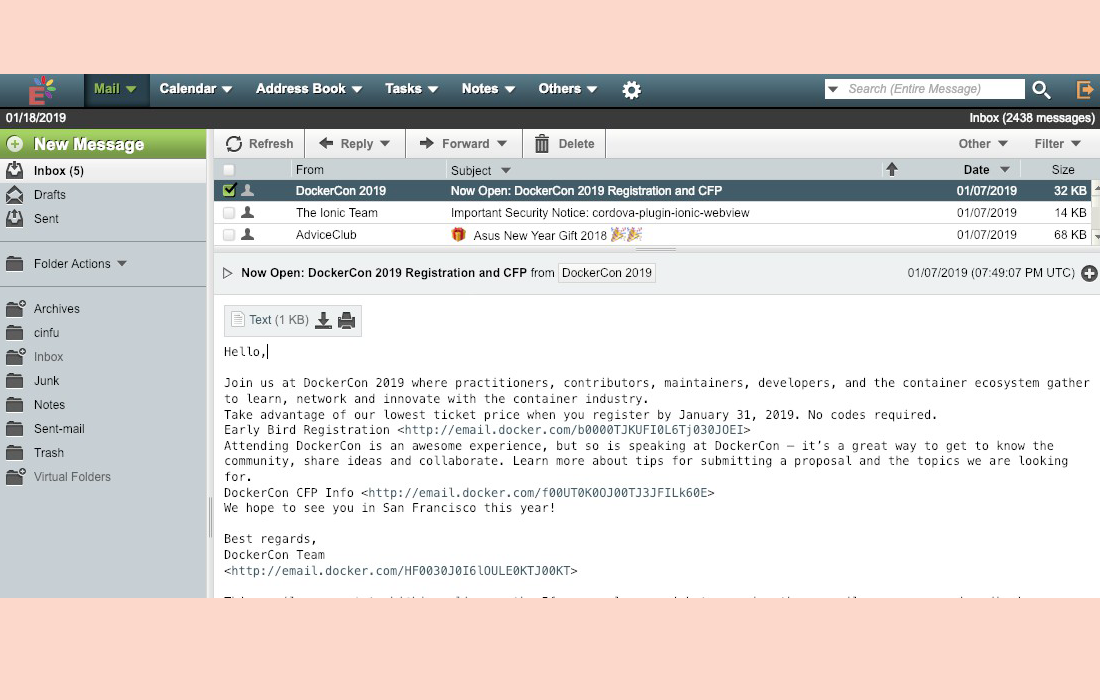This screenshot has width=1100, height=700.
Task: Click the text document icon in attachment box
Action: (238, 319)
